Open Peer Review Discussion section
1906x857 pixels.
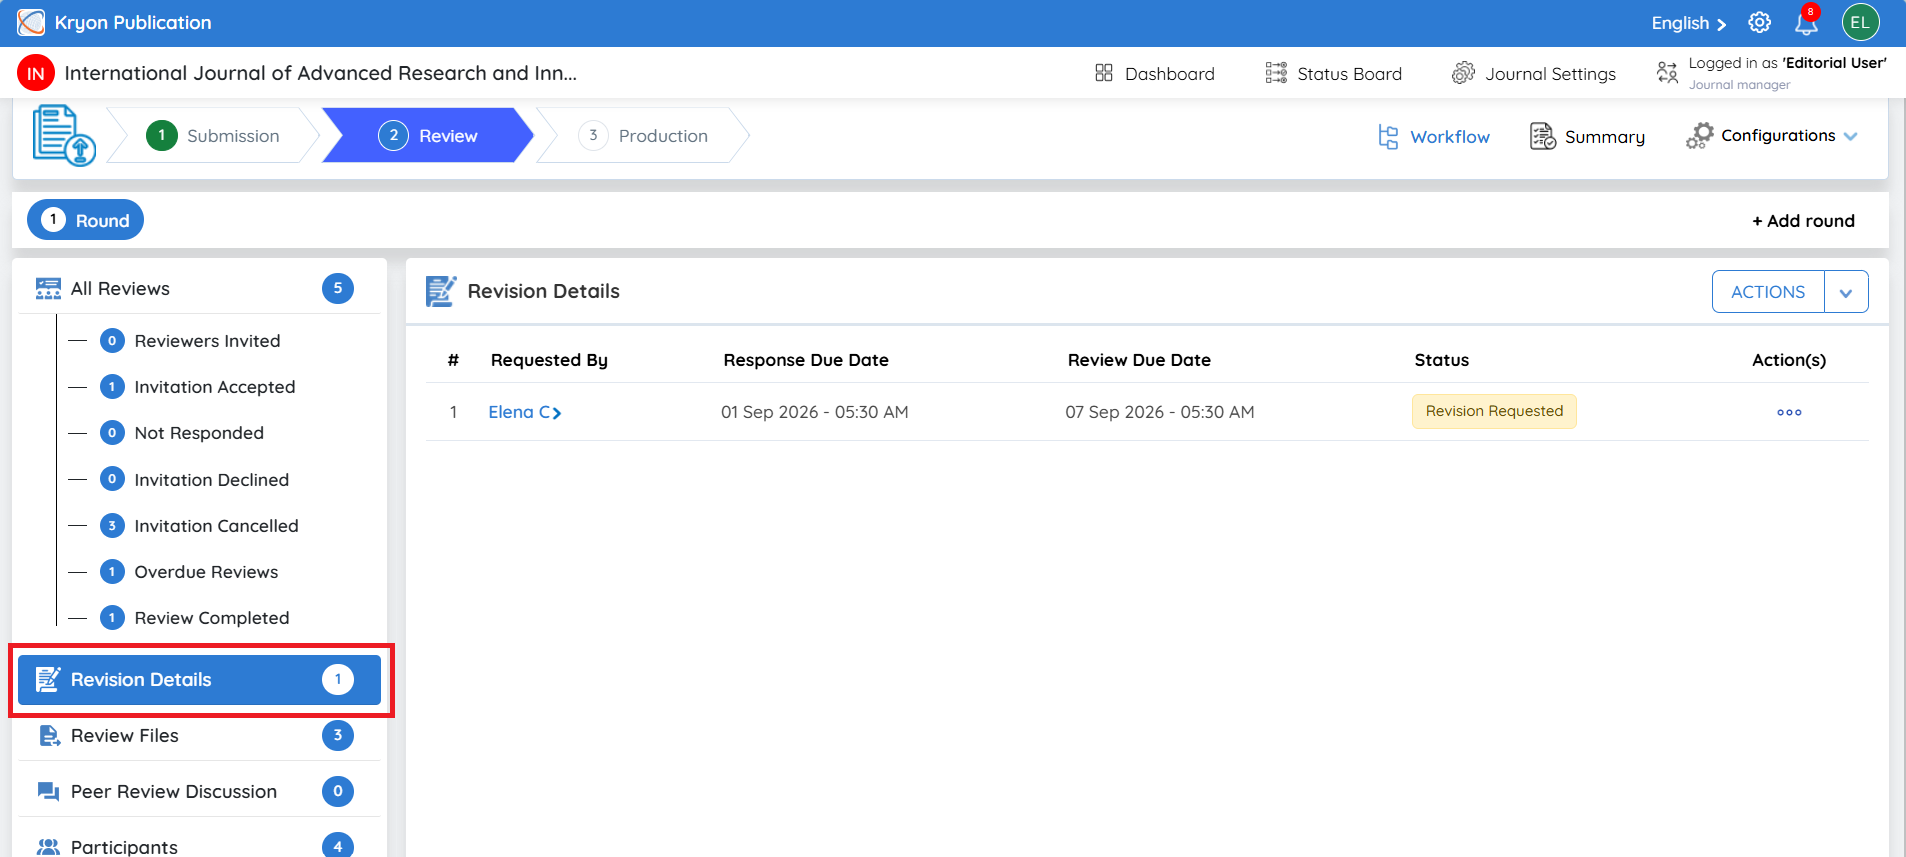point(199,792)
